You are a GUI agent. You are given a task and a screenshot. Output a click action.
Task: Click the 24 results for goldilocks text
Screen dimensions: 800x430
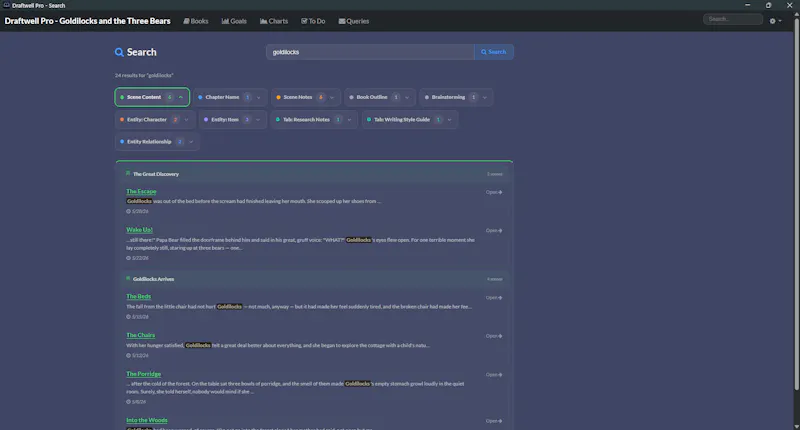click(x=144, y=75)
